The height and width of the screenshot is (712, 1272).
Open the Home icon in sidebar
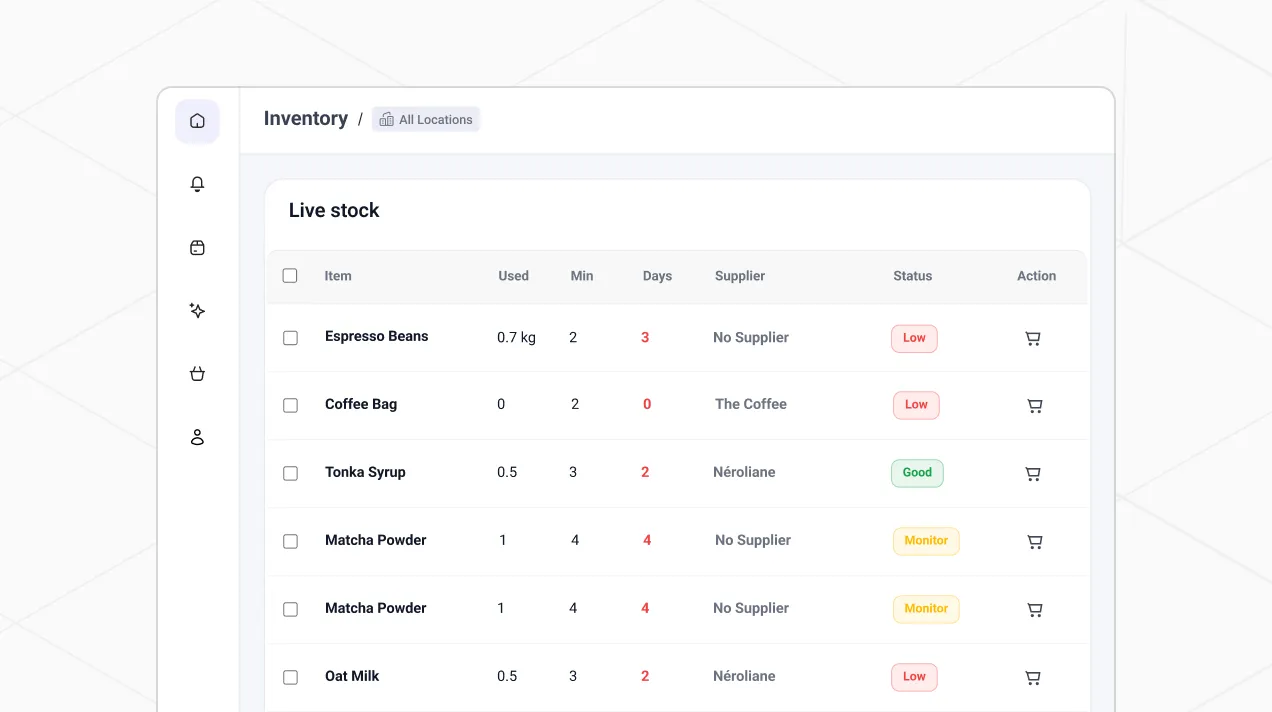tap(197, 121)
